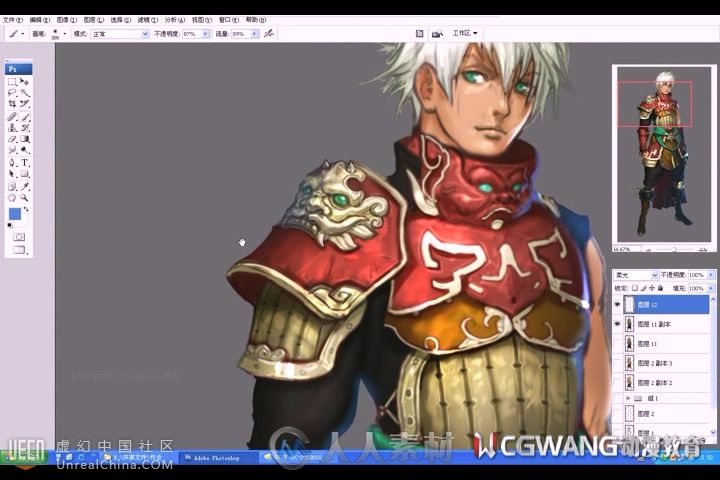This screenshot has width=720, height=480.
Task: Open the 滤镜 (Filter) menu
Action: click(148, 20)
